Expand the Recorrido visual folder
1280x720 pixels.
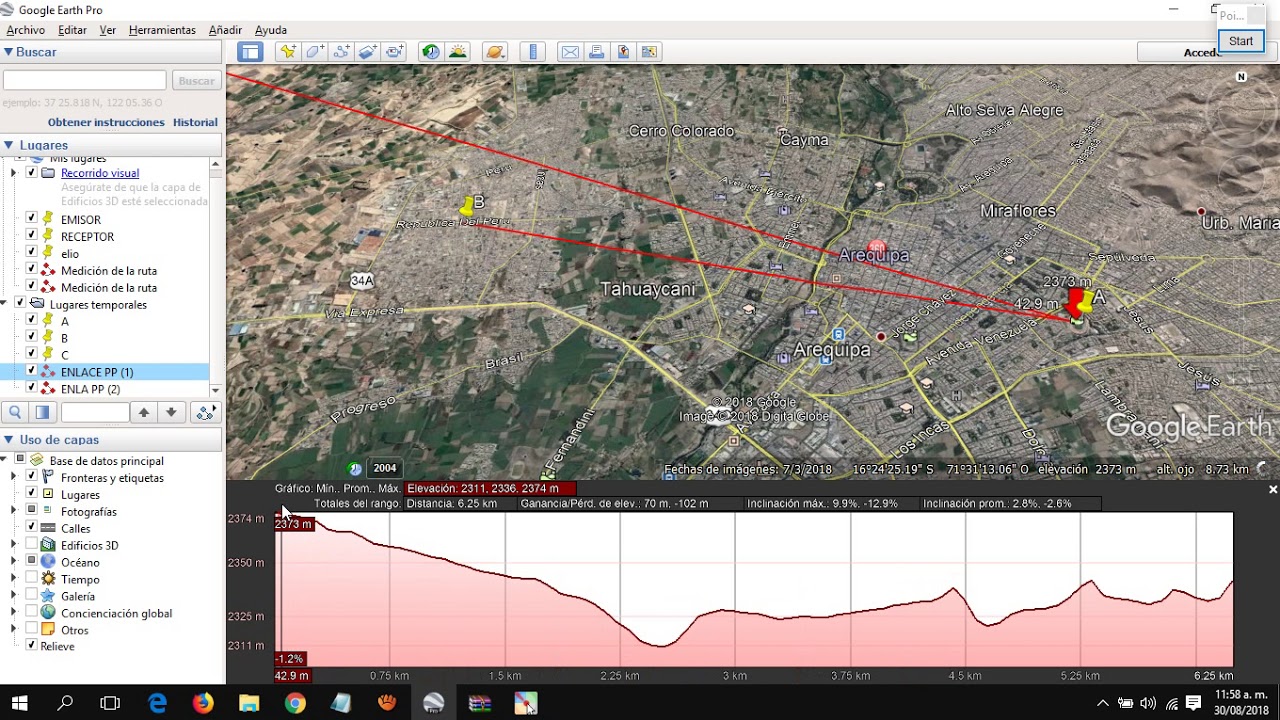coord(13,173)
